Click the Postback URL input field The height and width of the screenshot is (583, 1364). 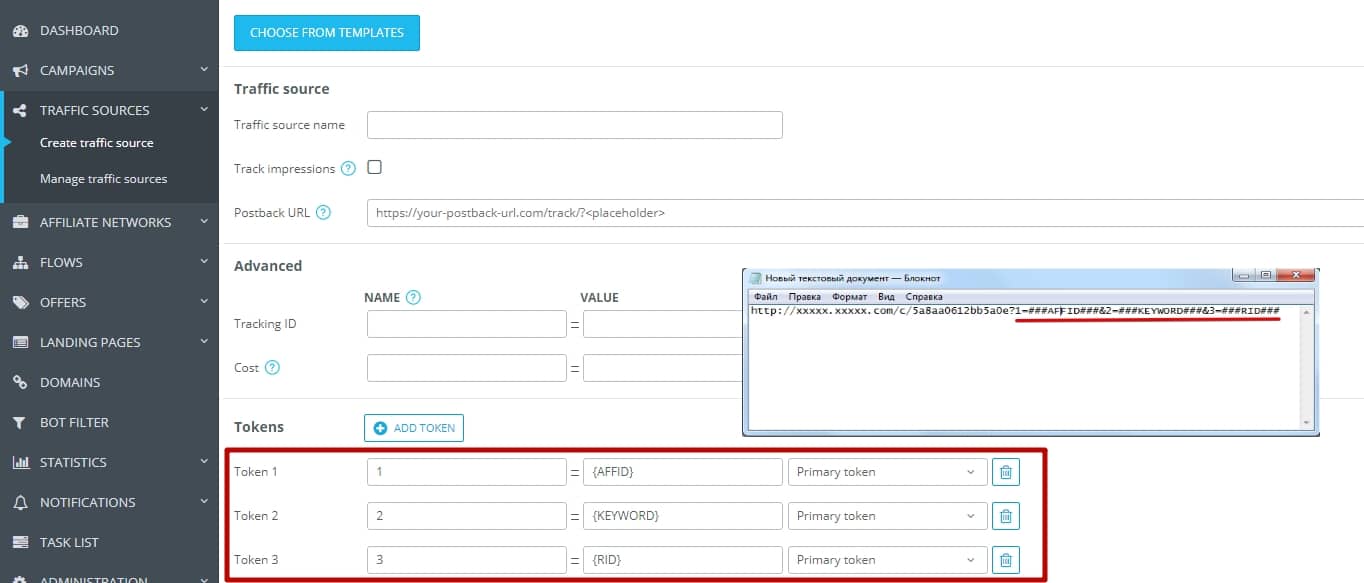865,213
